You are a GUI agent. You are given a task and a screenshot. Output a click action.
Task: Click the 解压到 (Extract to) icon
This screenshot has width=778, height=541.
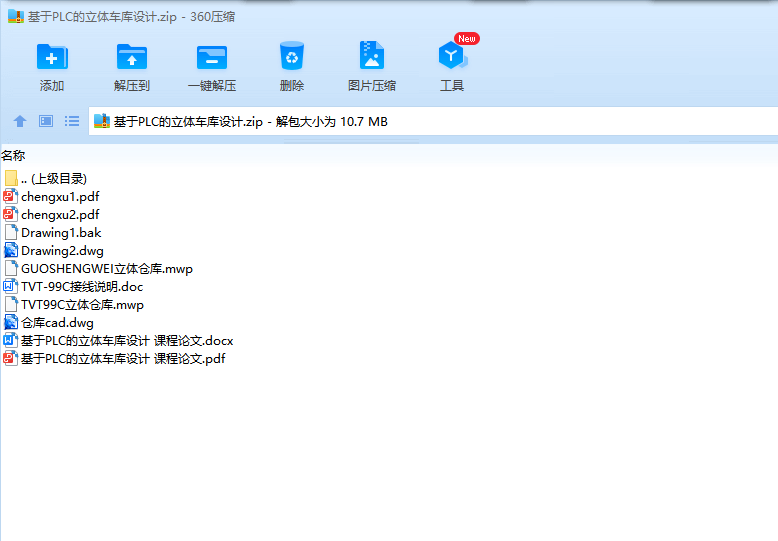[131, 57]
